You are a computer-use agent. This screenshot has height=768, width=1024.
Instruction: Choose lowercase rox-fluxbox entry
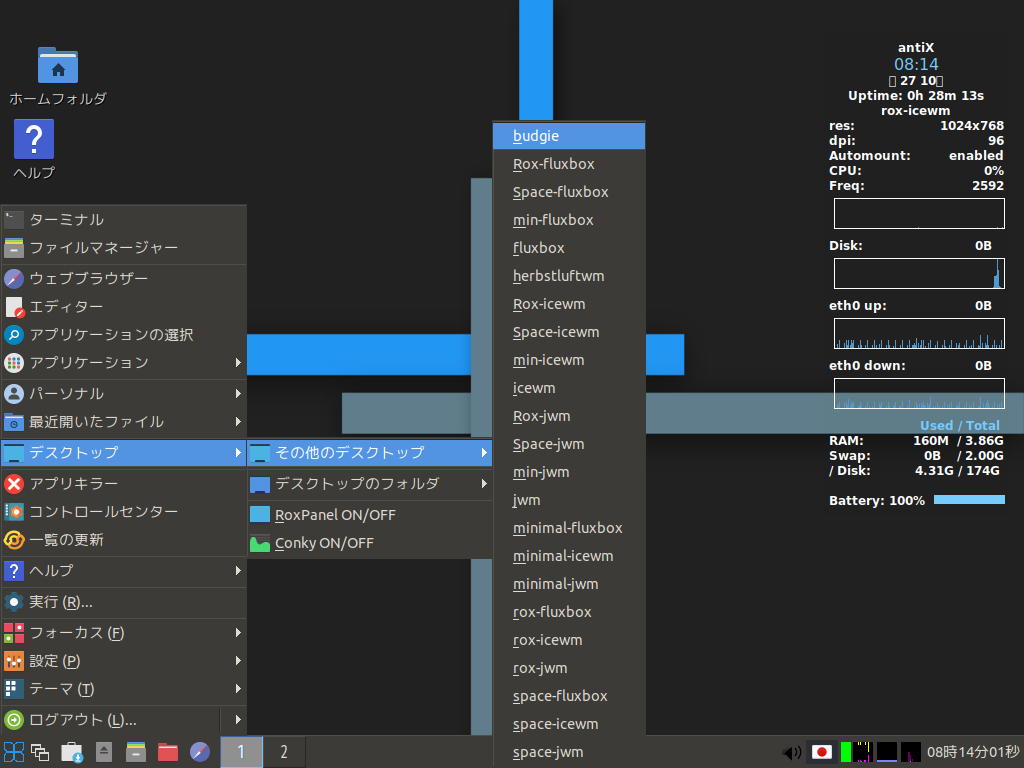click(569, 612)
